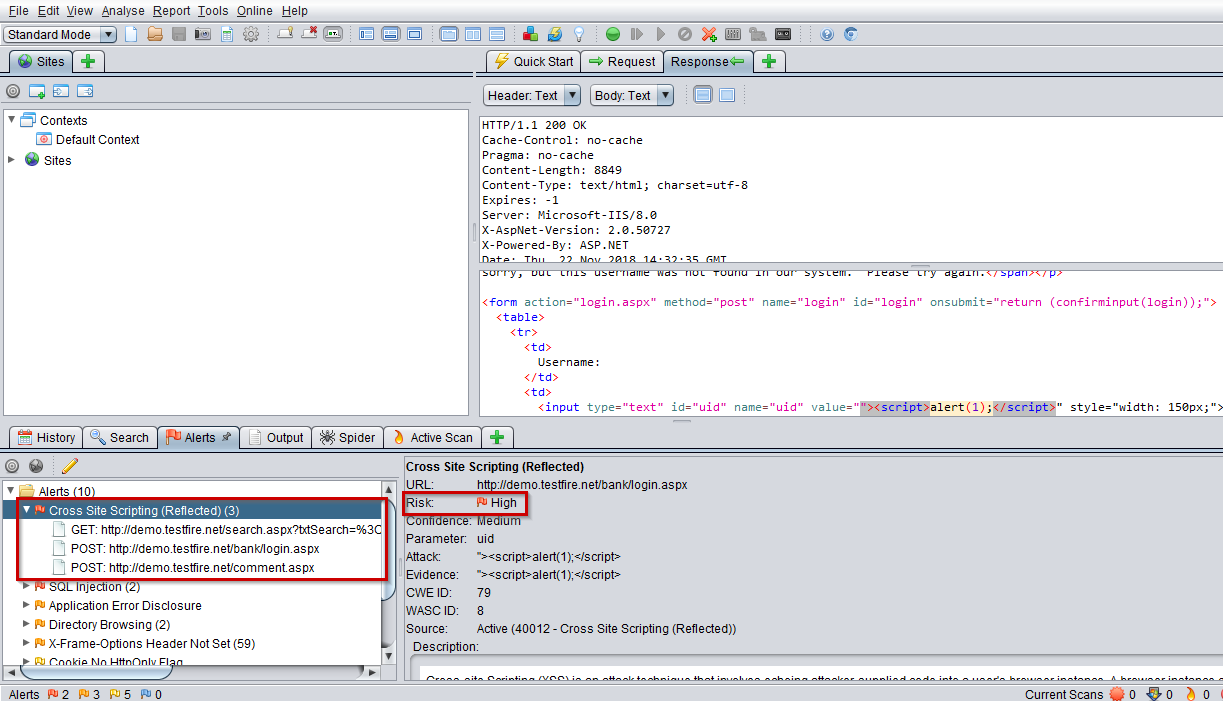Click Export Context icon in Sites panel
This screenshot has width=1223, height=701.
pyautogui.click(x=85, y=91)
